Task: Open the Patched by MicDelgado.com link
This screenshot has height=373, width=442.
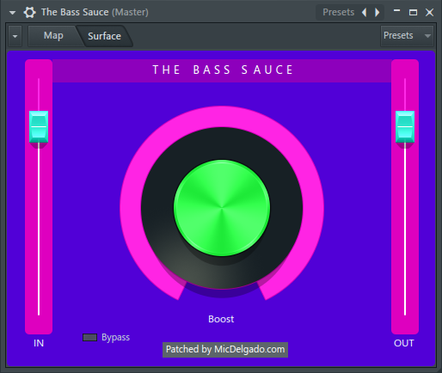Action: 225,349
